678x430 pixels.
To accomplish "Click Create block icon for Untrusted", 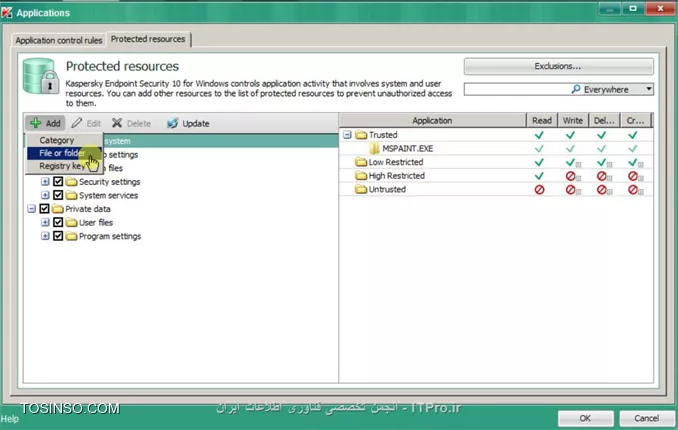I will [x=633, y=189].
